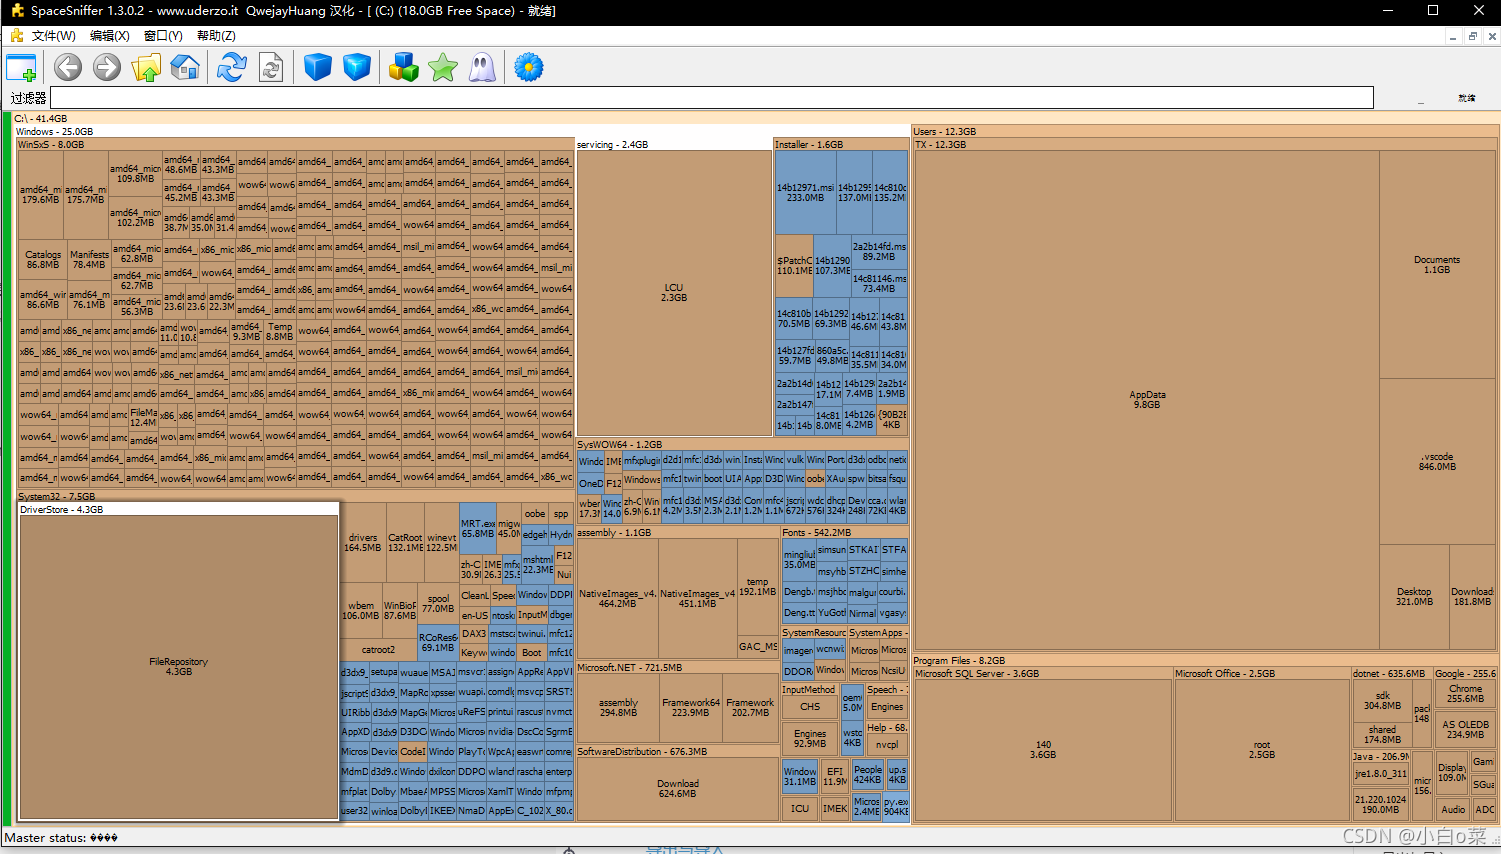Click the 14b12971.msi 233.0MB file block
The image size is (1501, 854).
click(805, 192)
